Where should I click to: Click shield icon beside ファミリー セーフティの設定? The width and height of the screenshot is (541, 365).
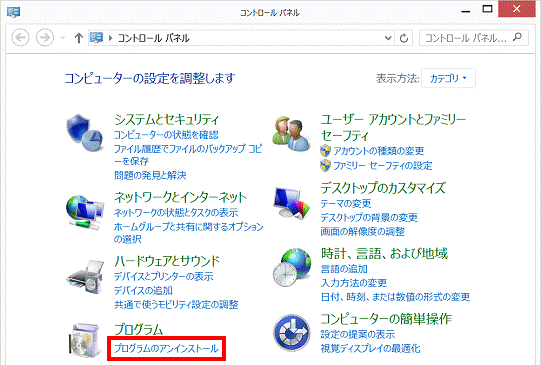click(325, 165)
